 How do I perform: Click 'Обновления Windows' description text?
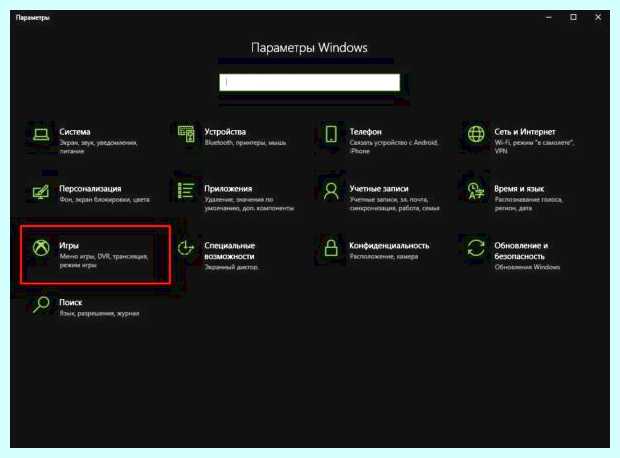527,267
